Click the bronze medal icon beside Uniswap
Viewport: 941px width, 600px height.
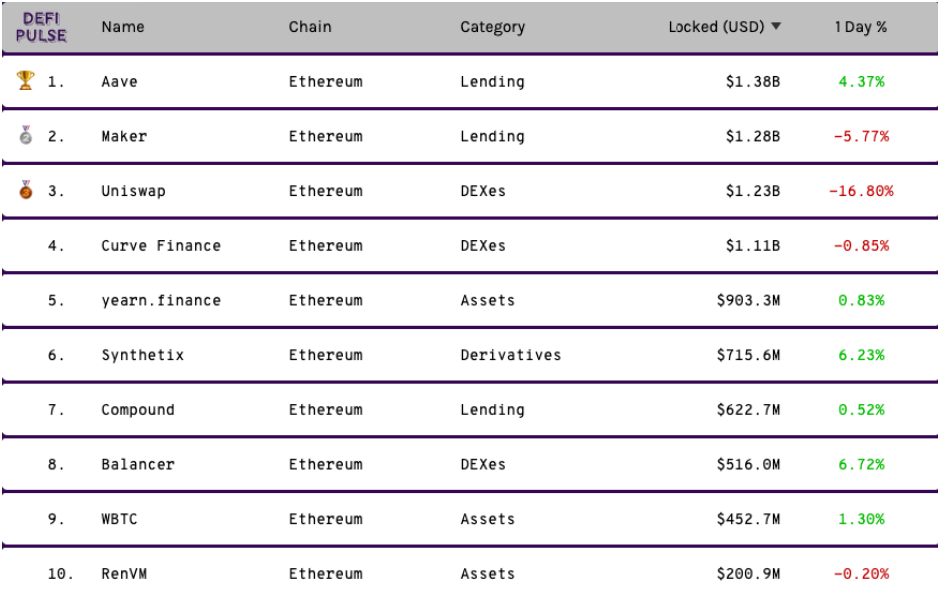point(25,190)
